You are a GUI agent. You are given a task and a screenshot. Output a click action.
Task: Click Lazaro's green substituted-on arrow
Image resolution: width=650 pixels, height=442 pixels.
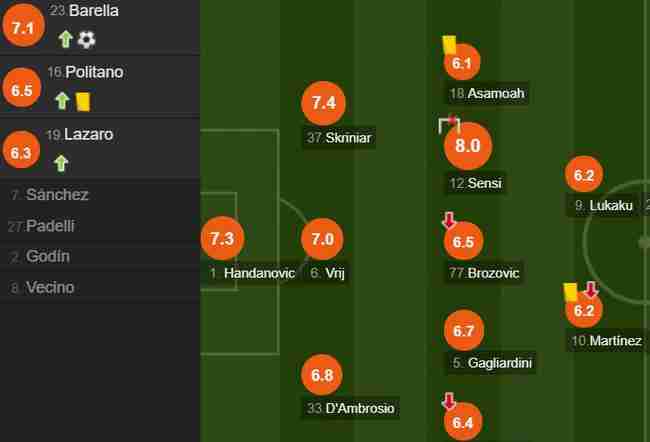point(61,163)
